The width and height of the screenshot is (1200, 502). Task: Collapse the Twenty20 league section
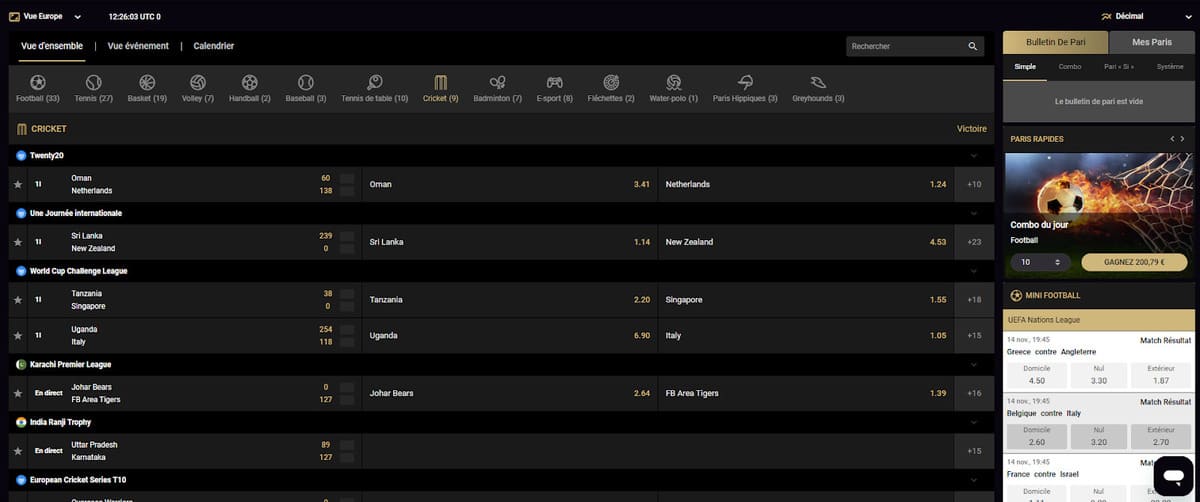974,156
